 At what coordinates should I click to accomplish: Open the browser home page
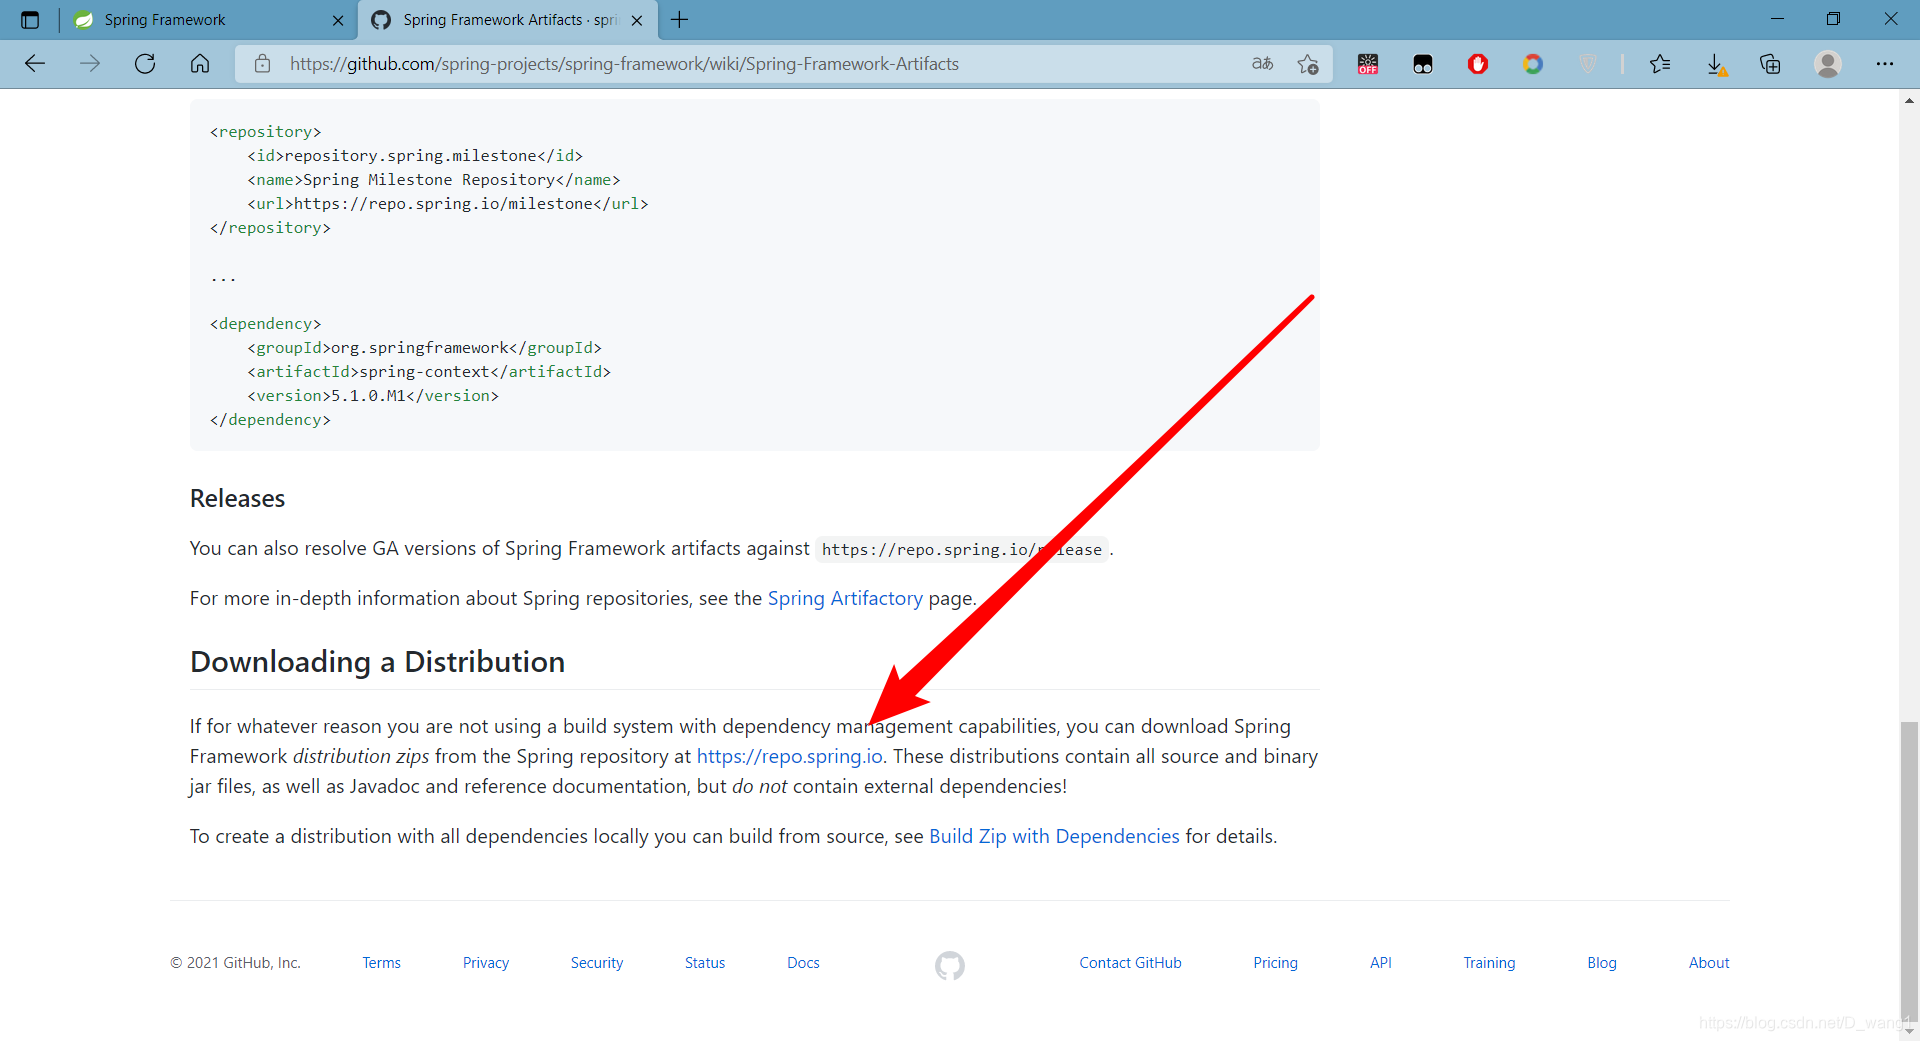(x=200, y=64)
